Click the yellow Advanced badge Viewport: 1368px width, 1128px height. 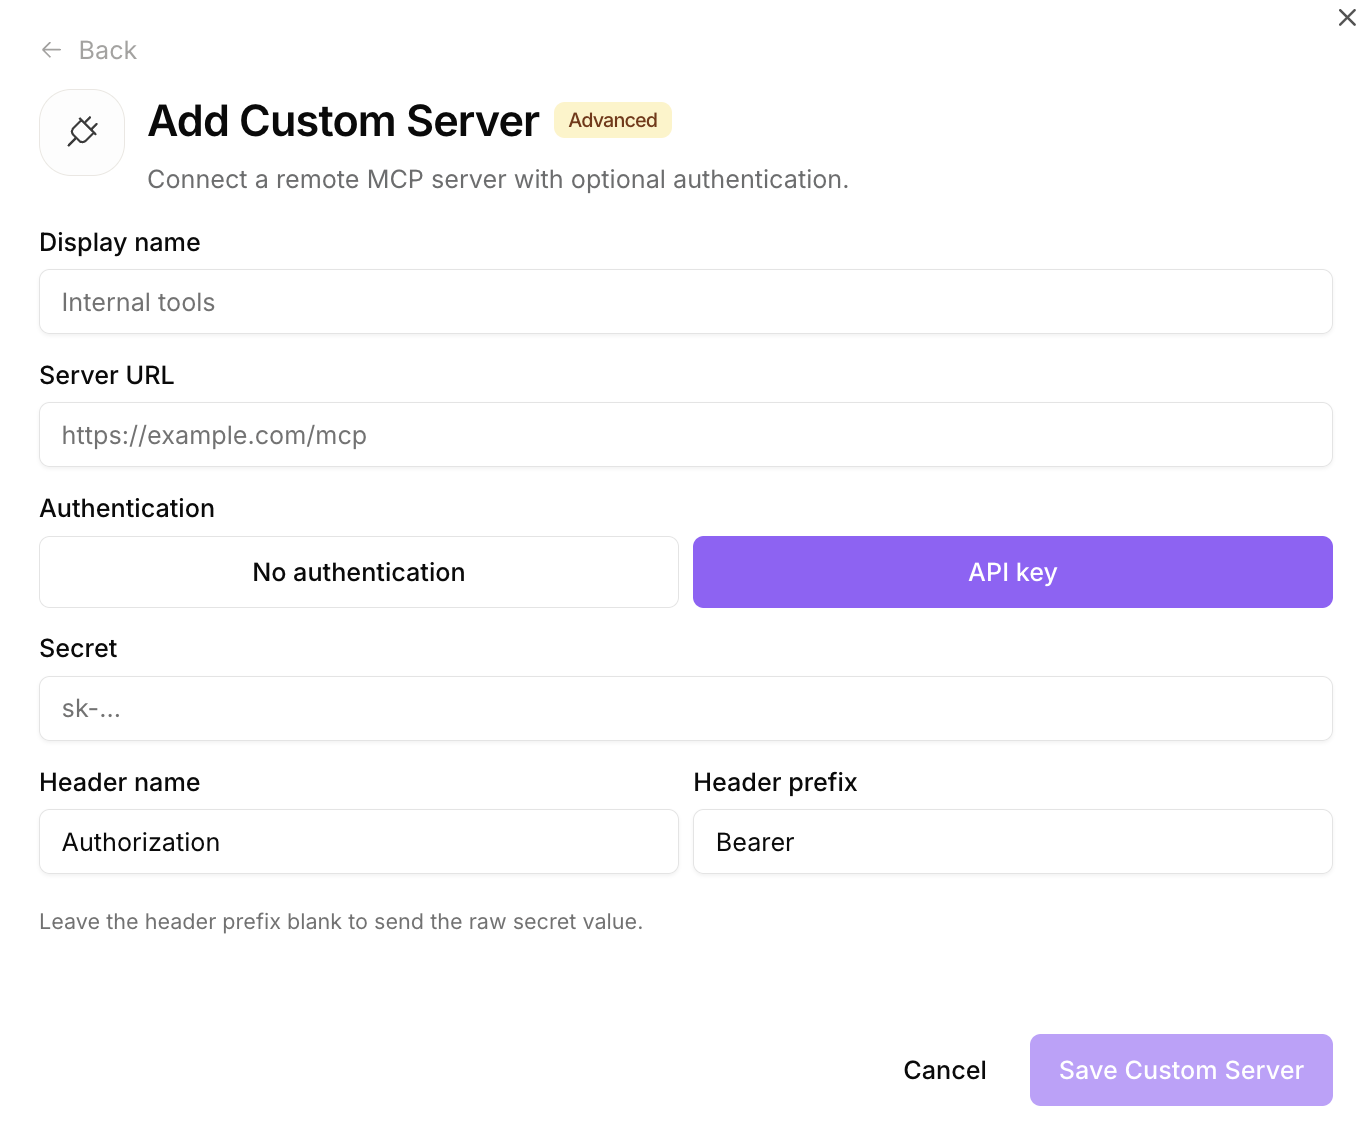tap(612, 120)
